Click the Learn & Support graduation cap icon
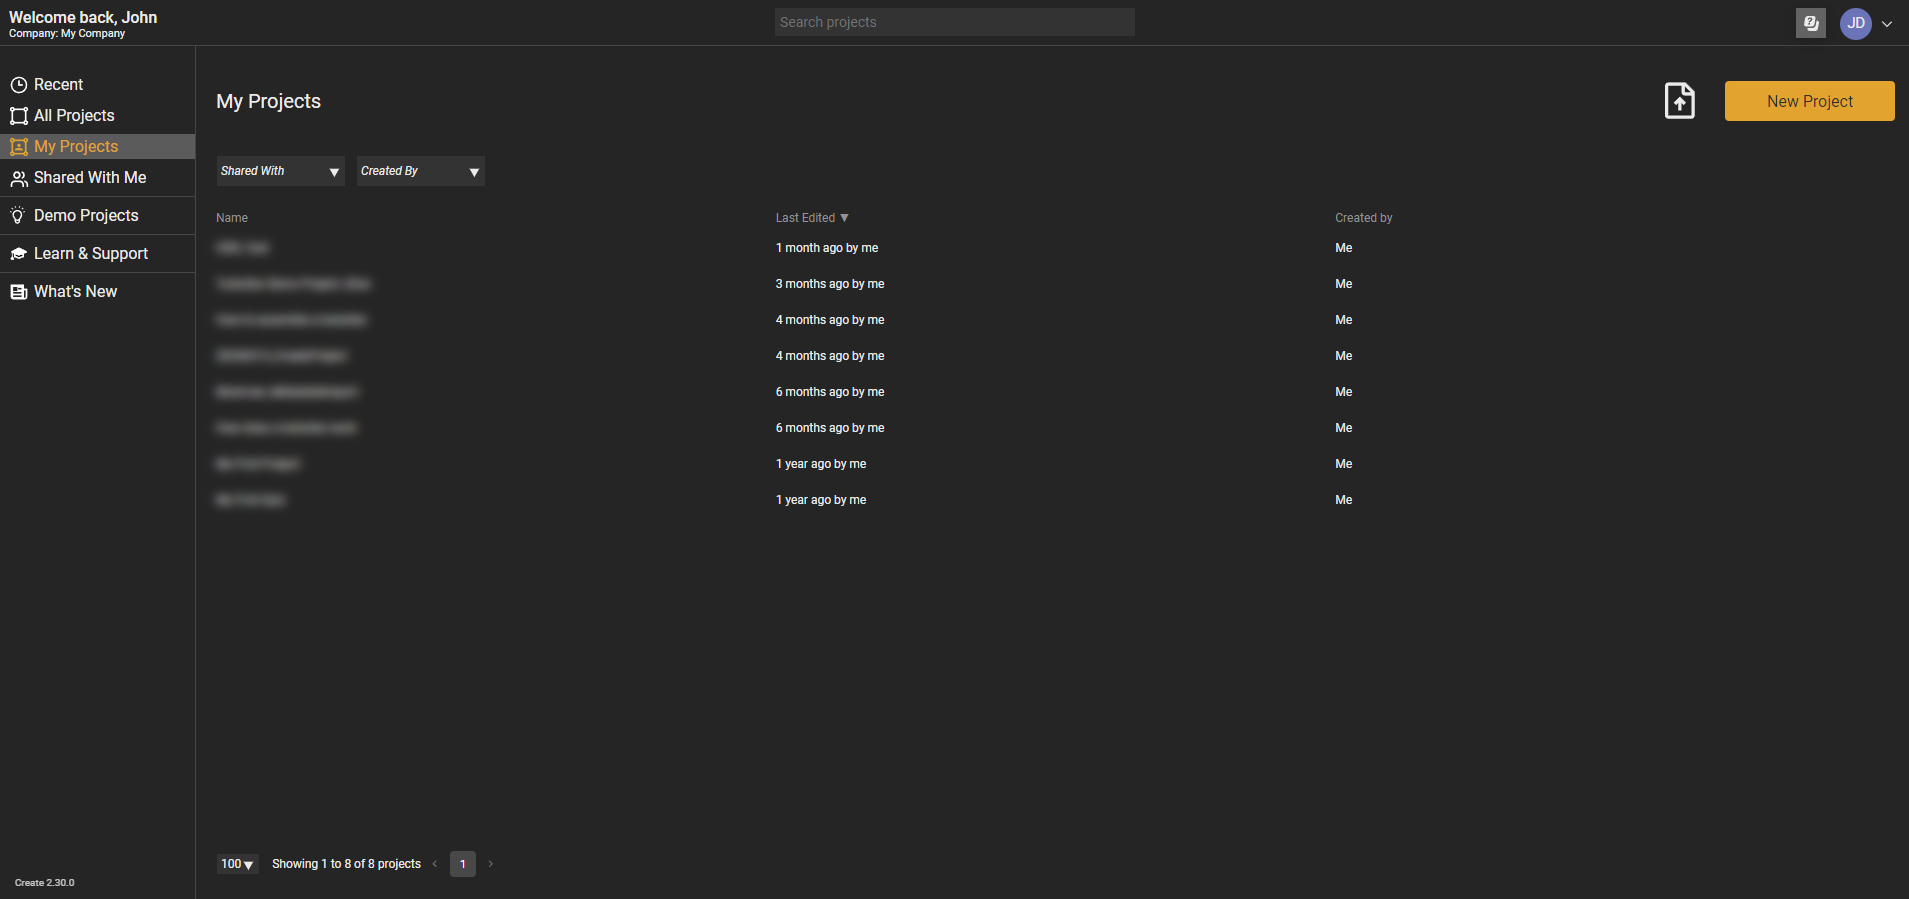Viewport: 1909px width, 899px height. (18, 254)
